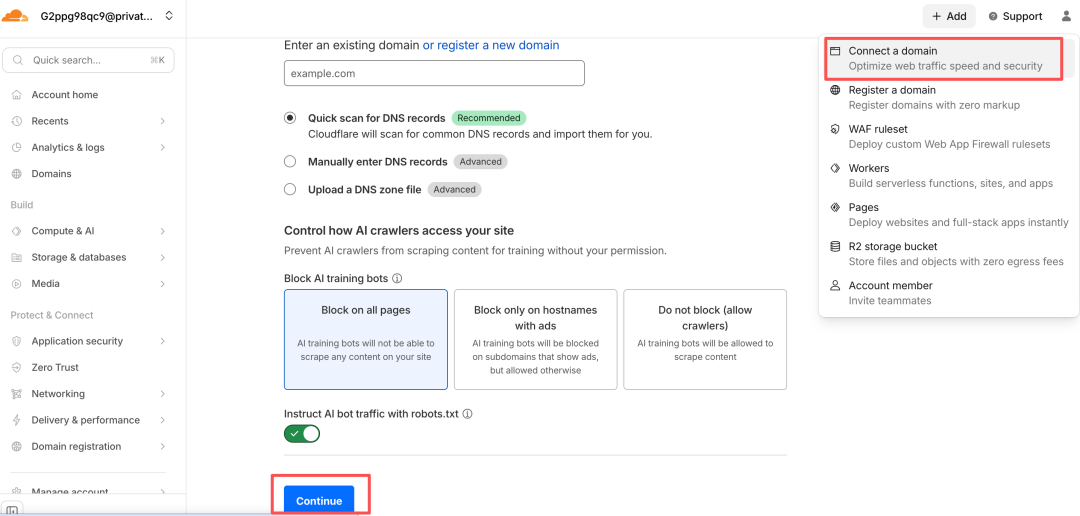The width and height of the screenshot is (1080, 516).
Task: Expand the Networking chevron
Action: (163, 393)
